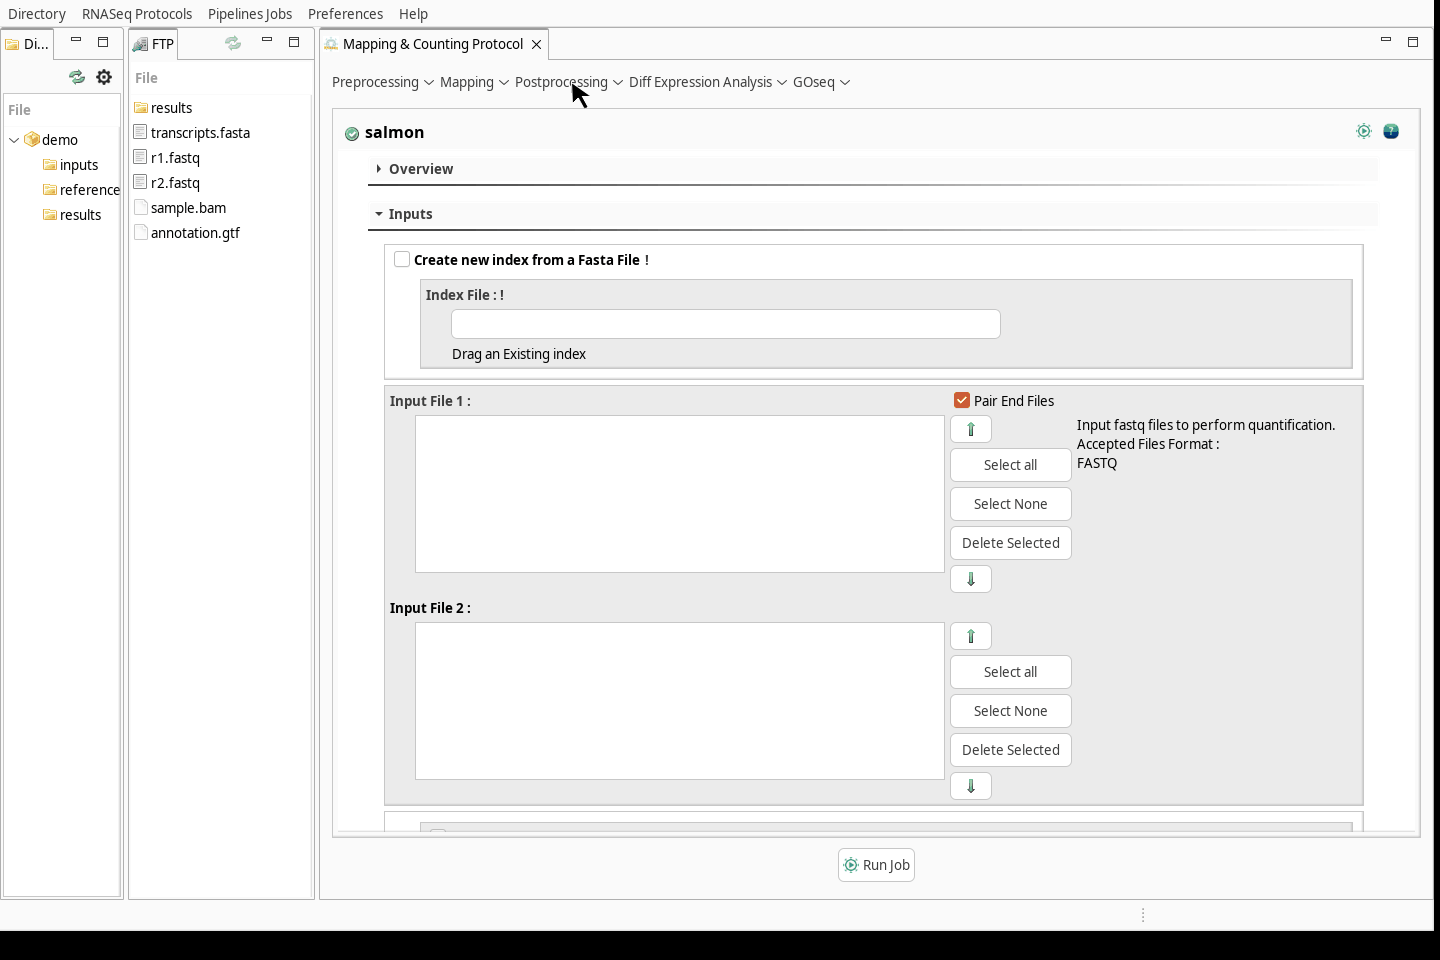The width and height of the screenshot is (1440, 960).
Task: Open the Preprocessing dropdown menu
Action: pyautogui.click(x=383, y=82)
